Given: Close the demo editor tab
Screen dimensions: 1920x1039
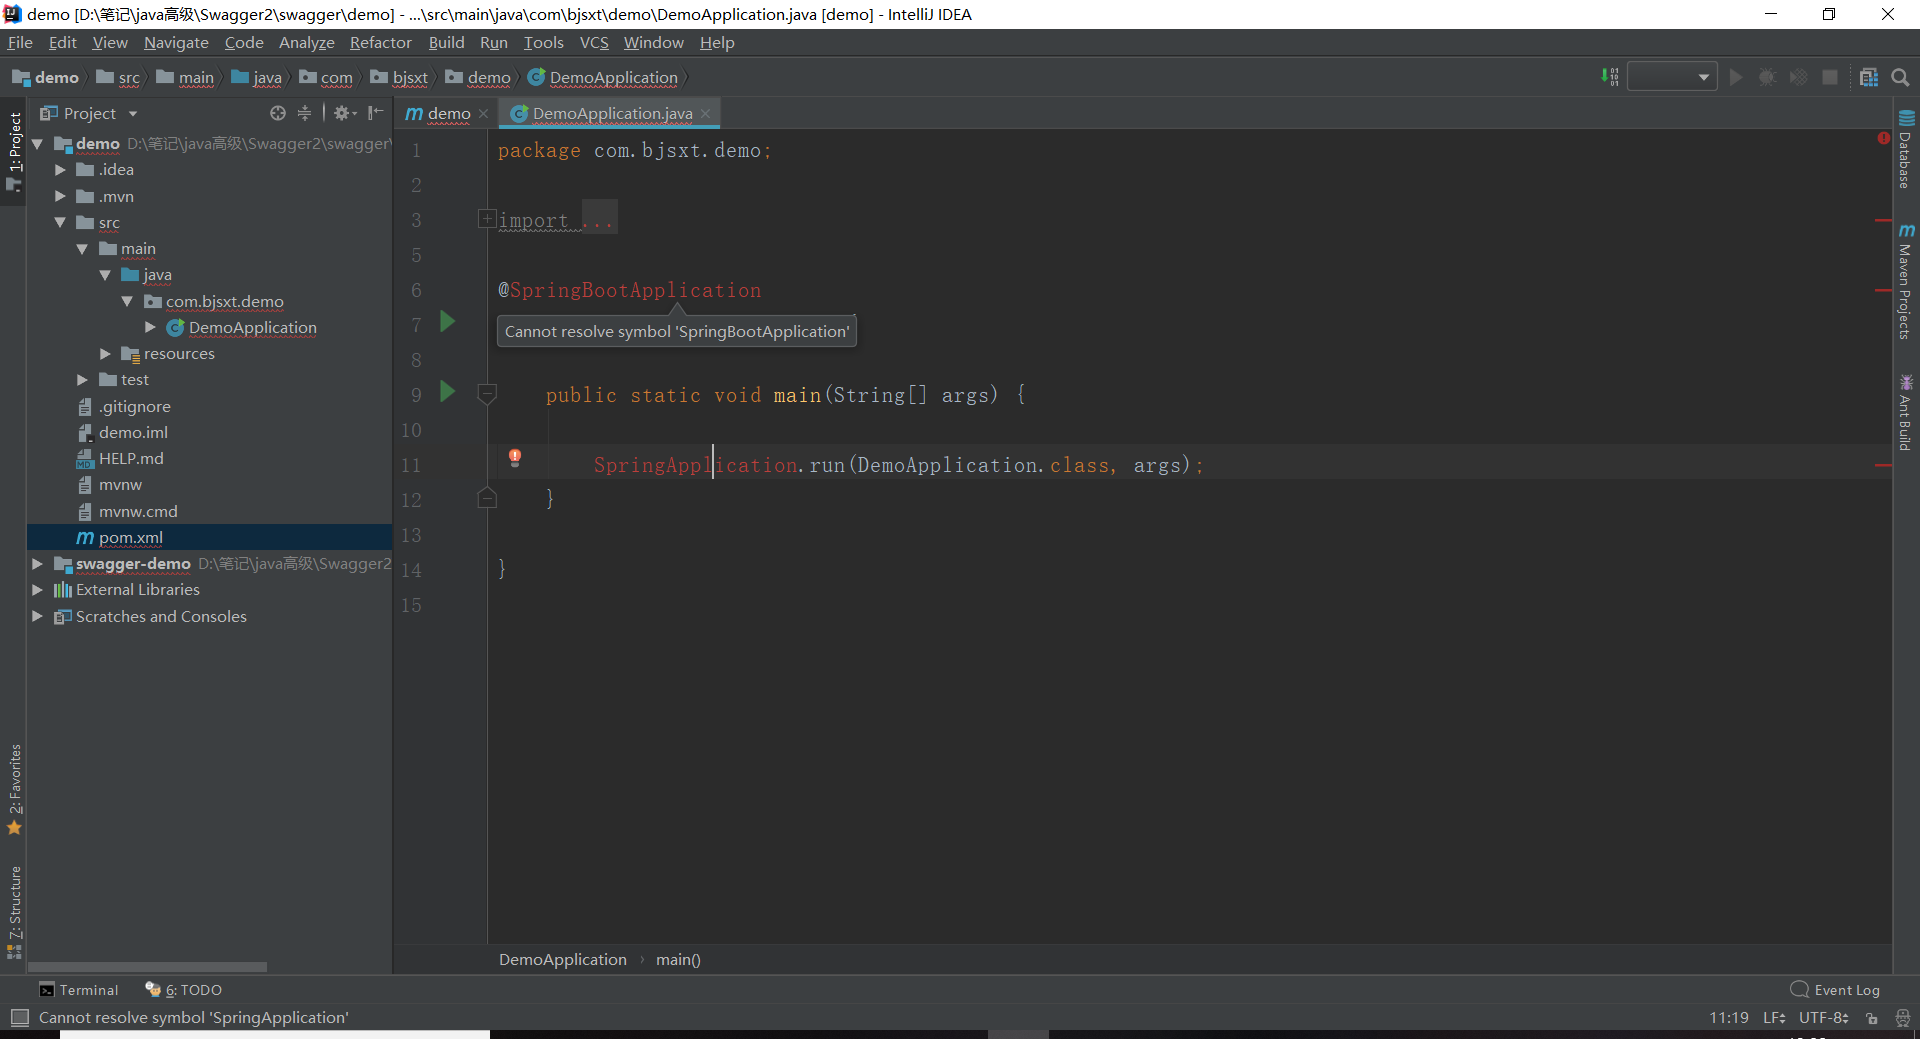Looking at the screenshot, I should pyautogui.click(x=483, y=113).
